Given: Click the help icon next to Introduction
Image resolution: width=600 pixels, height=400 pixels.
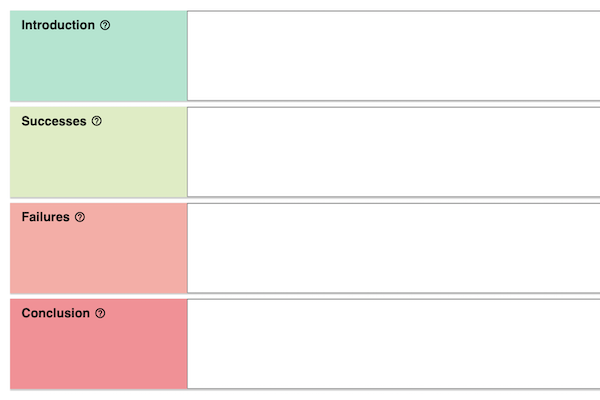Looking at the screenshot, I should pos(105,25).
